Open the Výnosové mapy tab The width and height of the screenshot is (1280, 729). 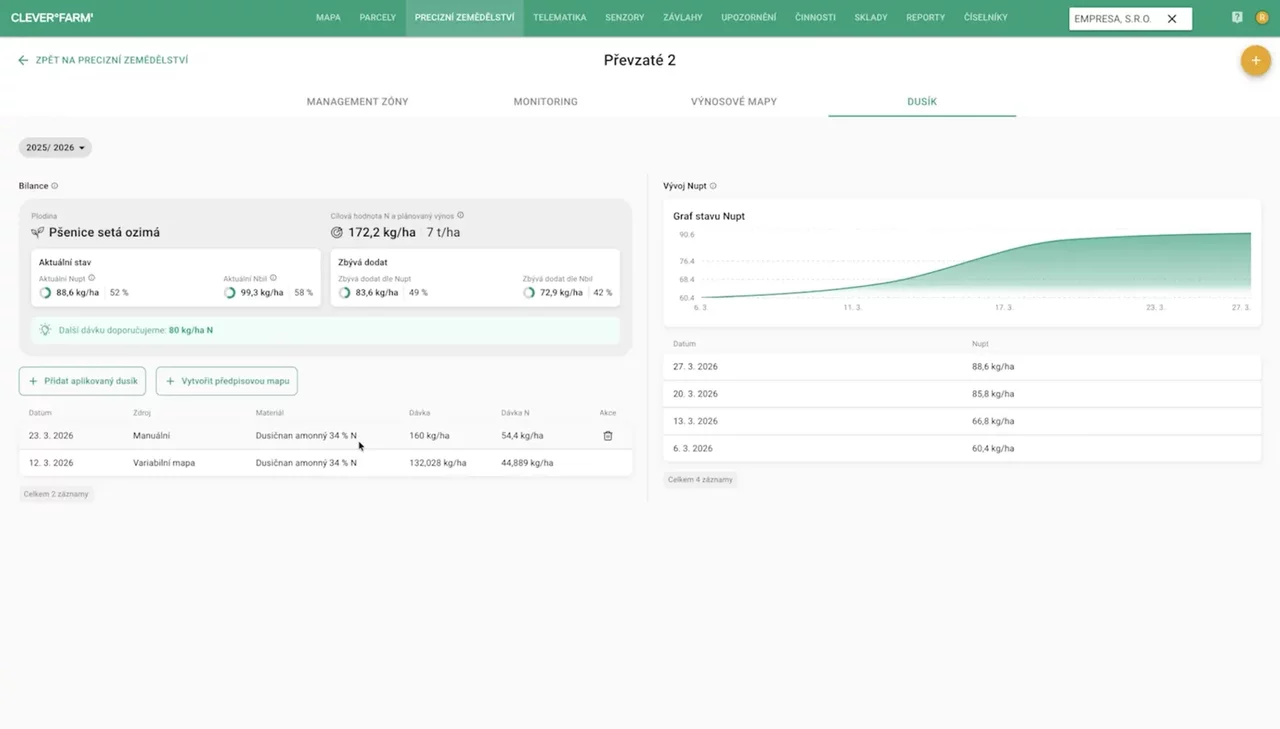coord(733,102)
